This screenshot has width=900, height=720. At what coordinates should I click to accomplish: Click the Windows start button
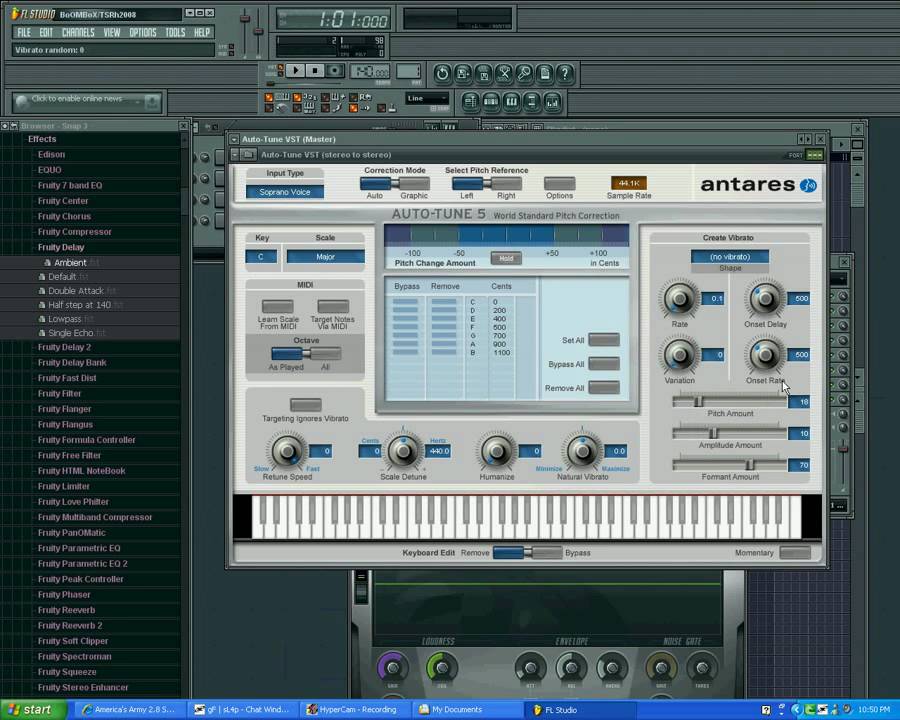(x=33, y=710)
